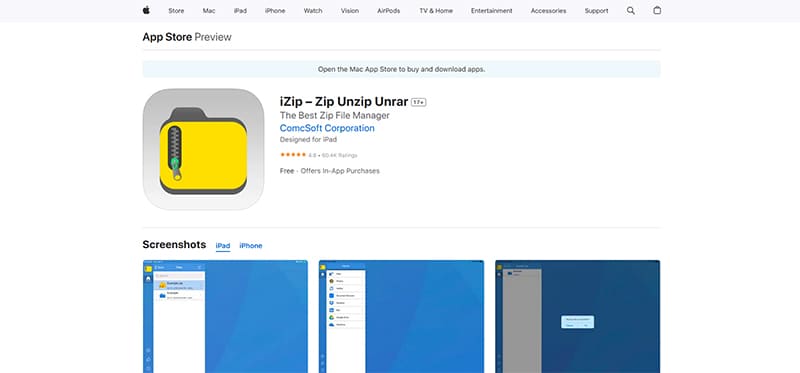Screen dimensions: 800x373
Task: Open the first screenshot showing Example.zip file list
Action: click(x=225, y=316)
